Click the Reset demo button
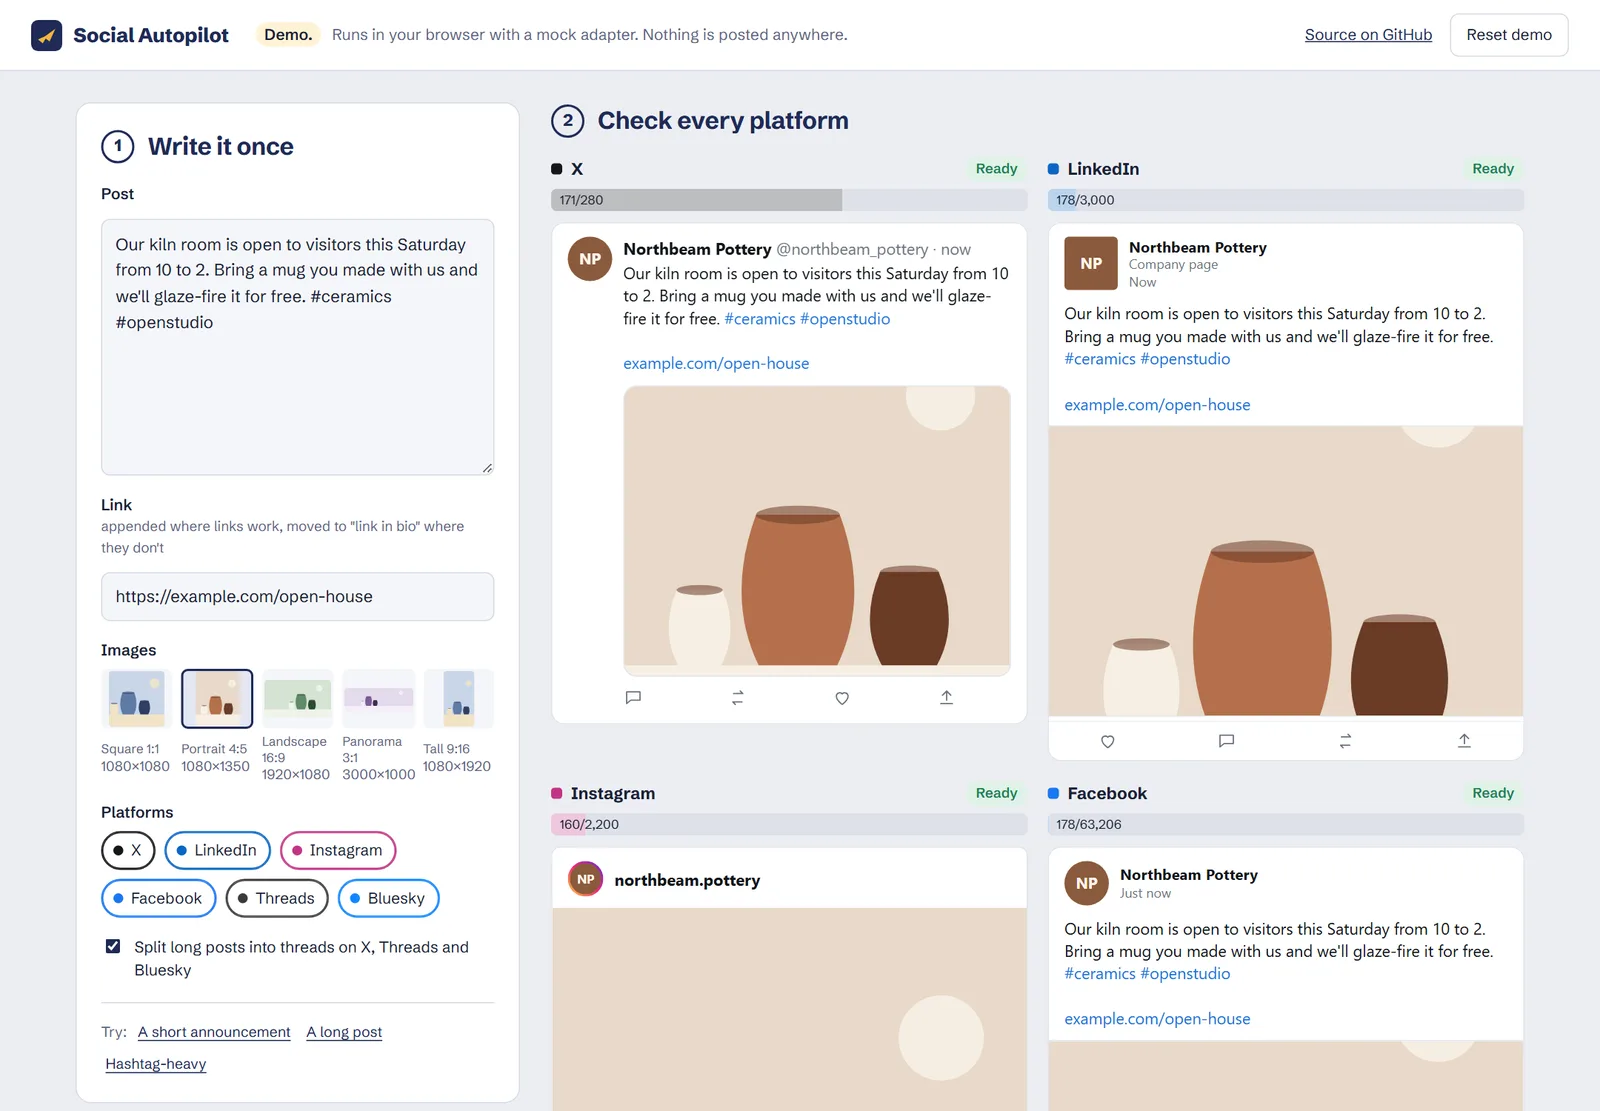 [1509, 35]
